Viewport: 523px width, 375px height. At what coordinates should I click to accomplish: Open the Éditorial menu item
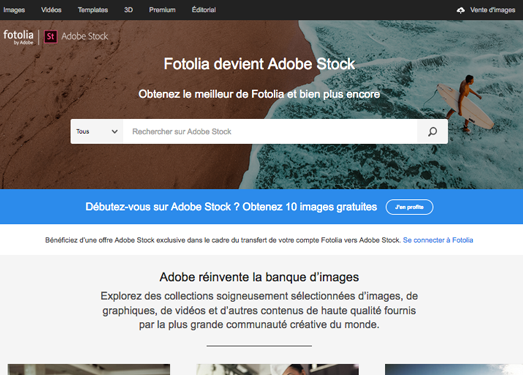pyautogui.click(x=204, y=10)
